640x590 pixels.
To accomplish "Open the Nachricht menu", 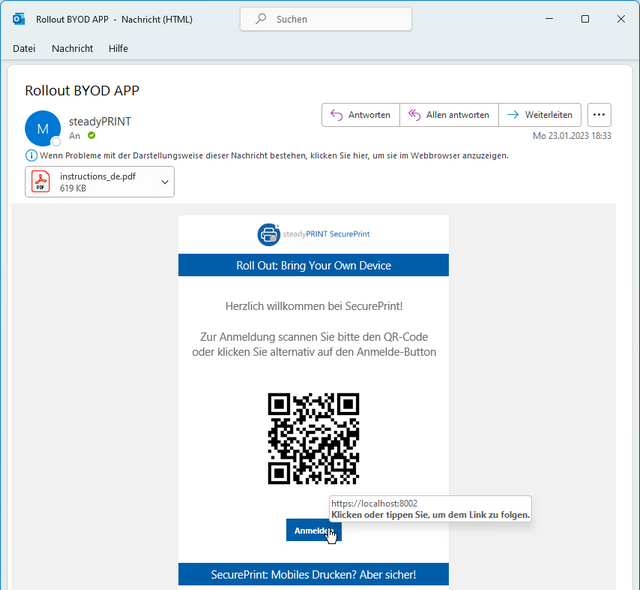I will point(72,49).
